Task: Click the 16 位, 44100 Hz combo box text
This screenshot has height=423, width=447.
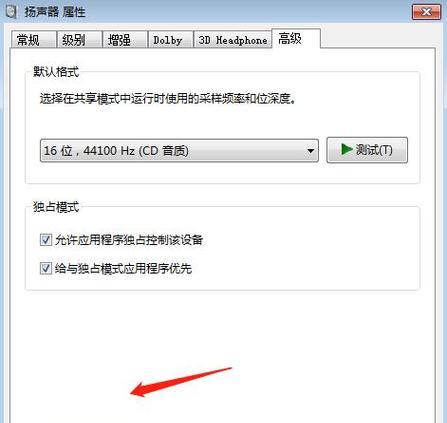Action: (116, 151)
